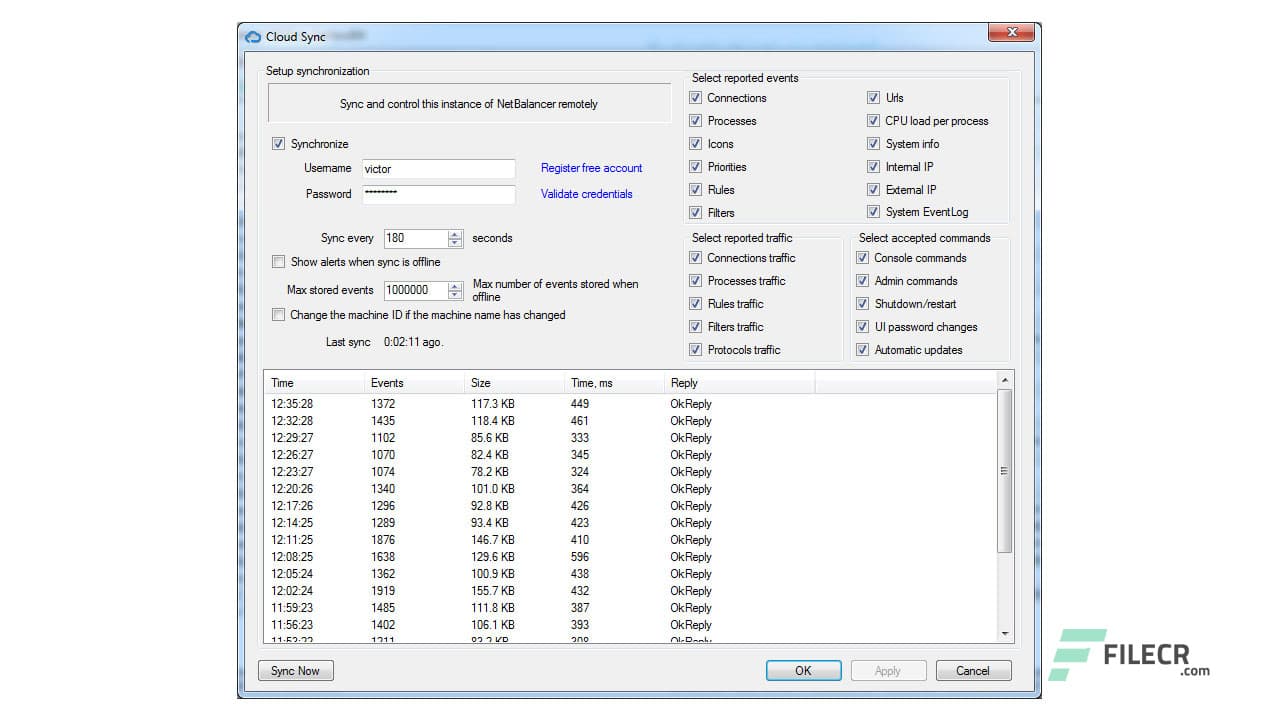Viewport: 1280px width, 720px height.
Task: Click the OK button
Action: pos(803,670)
